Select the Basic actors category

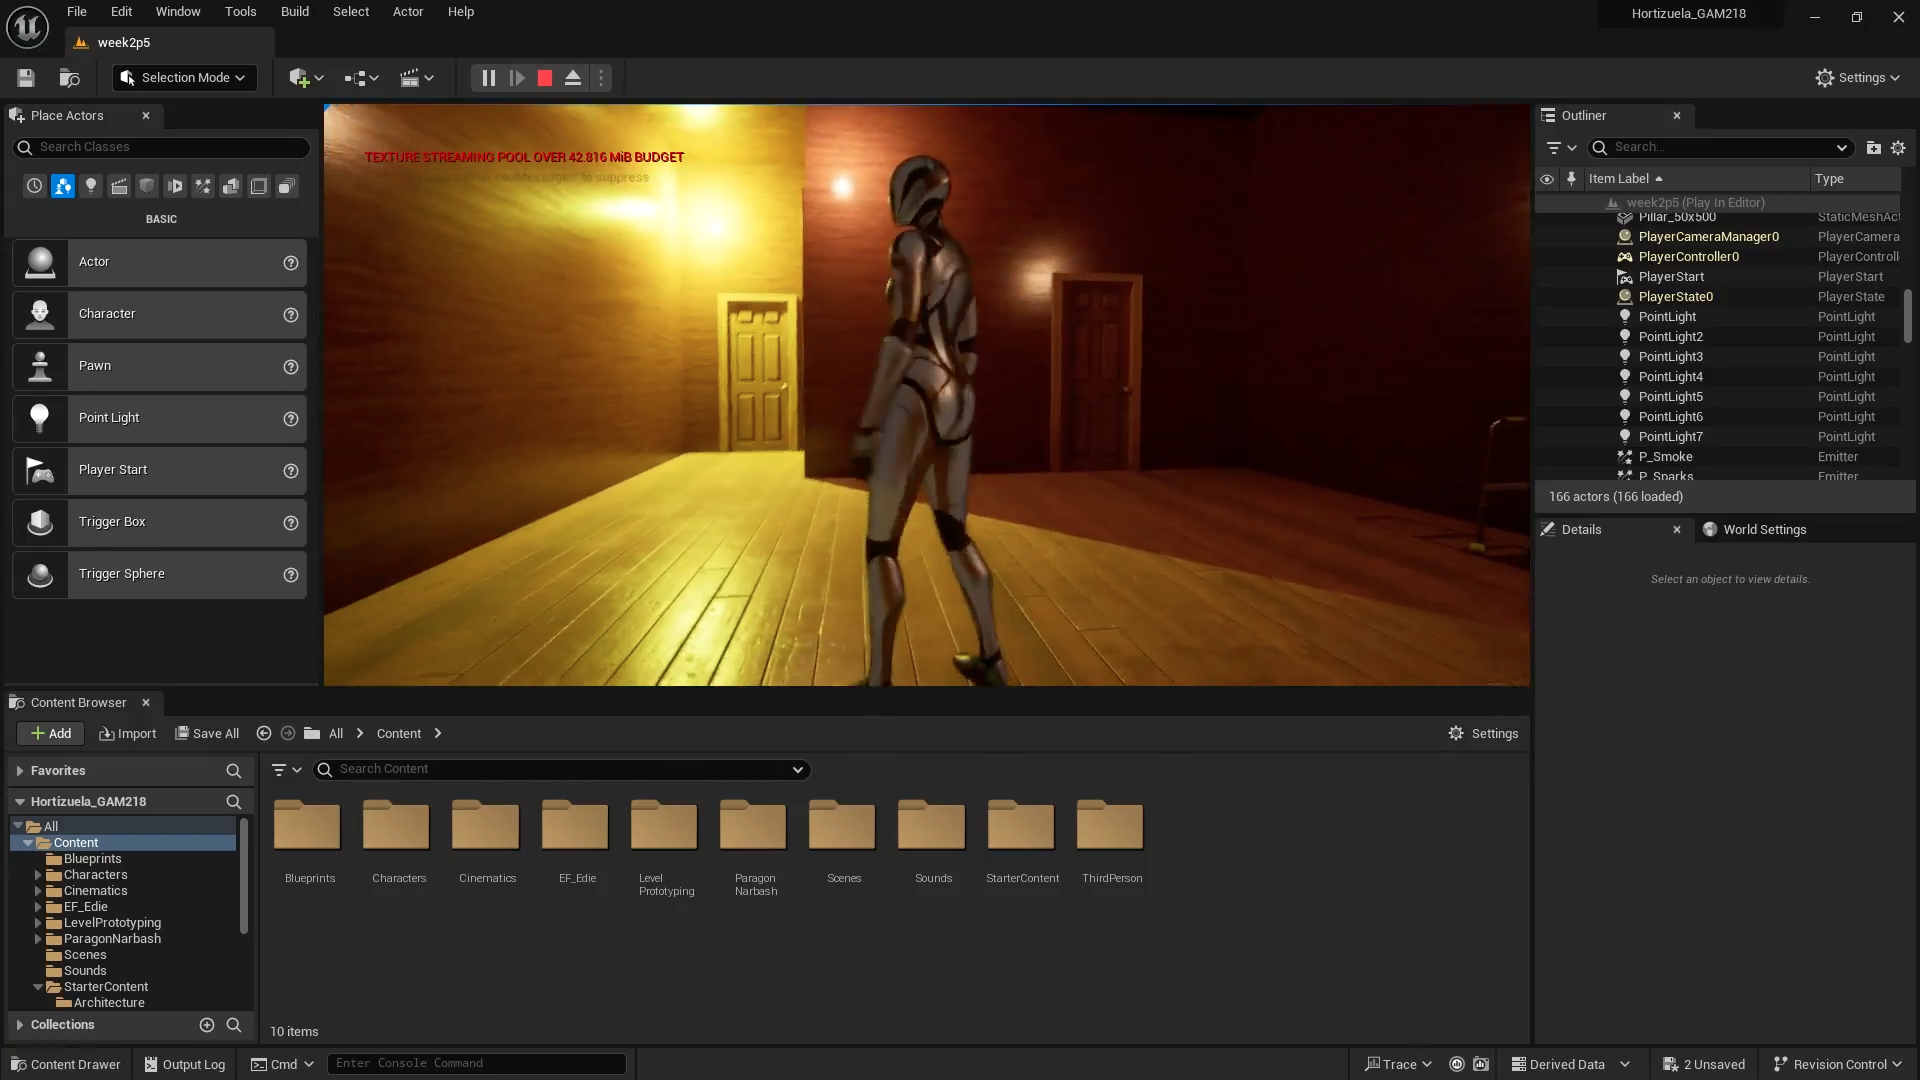[63, 186]
